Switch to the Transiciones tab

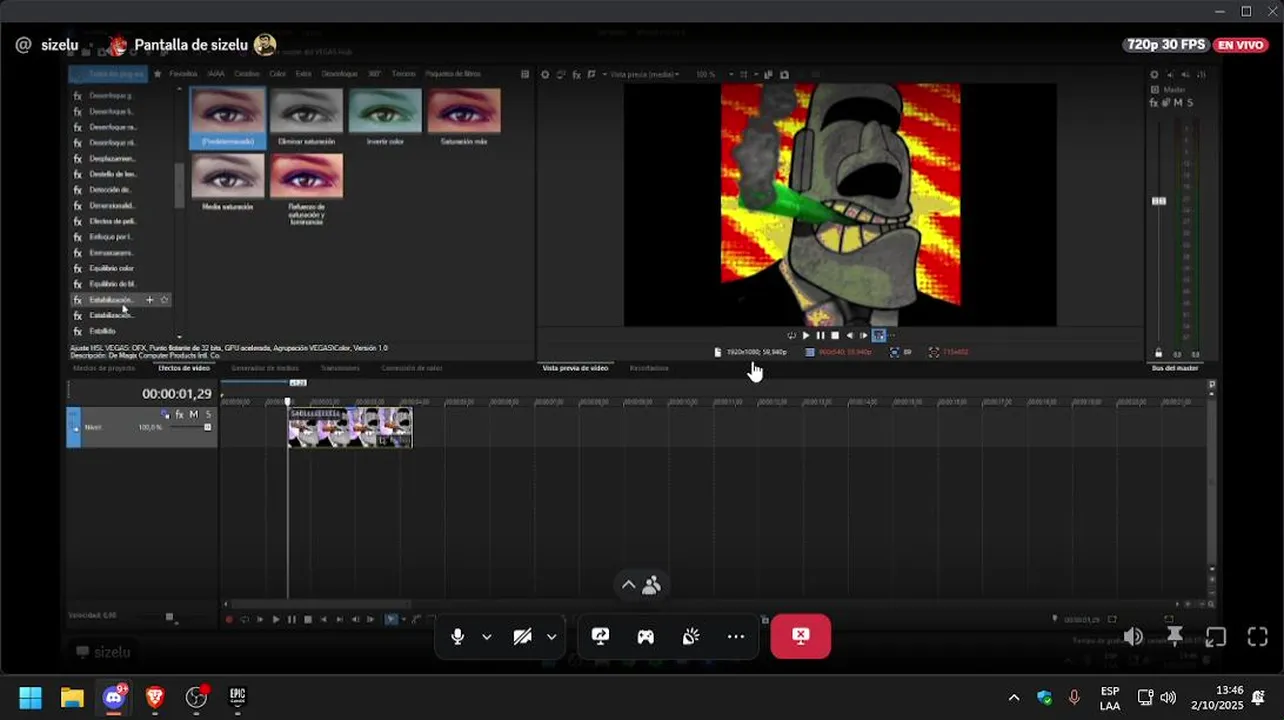[x=340, y=368]
